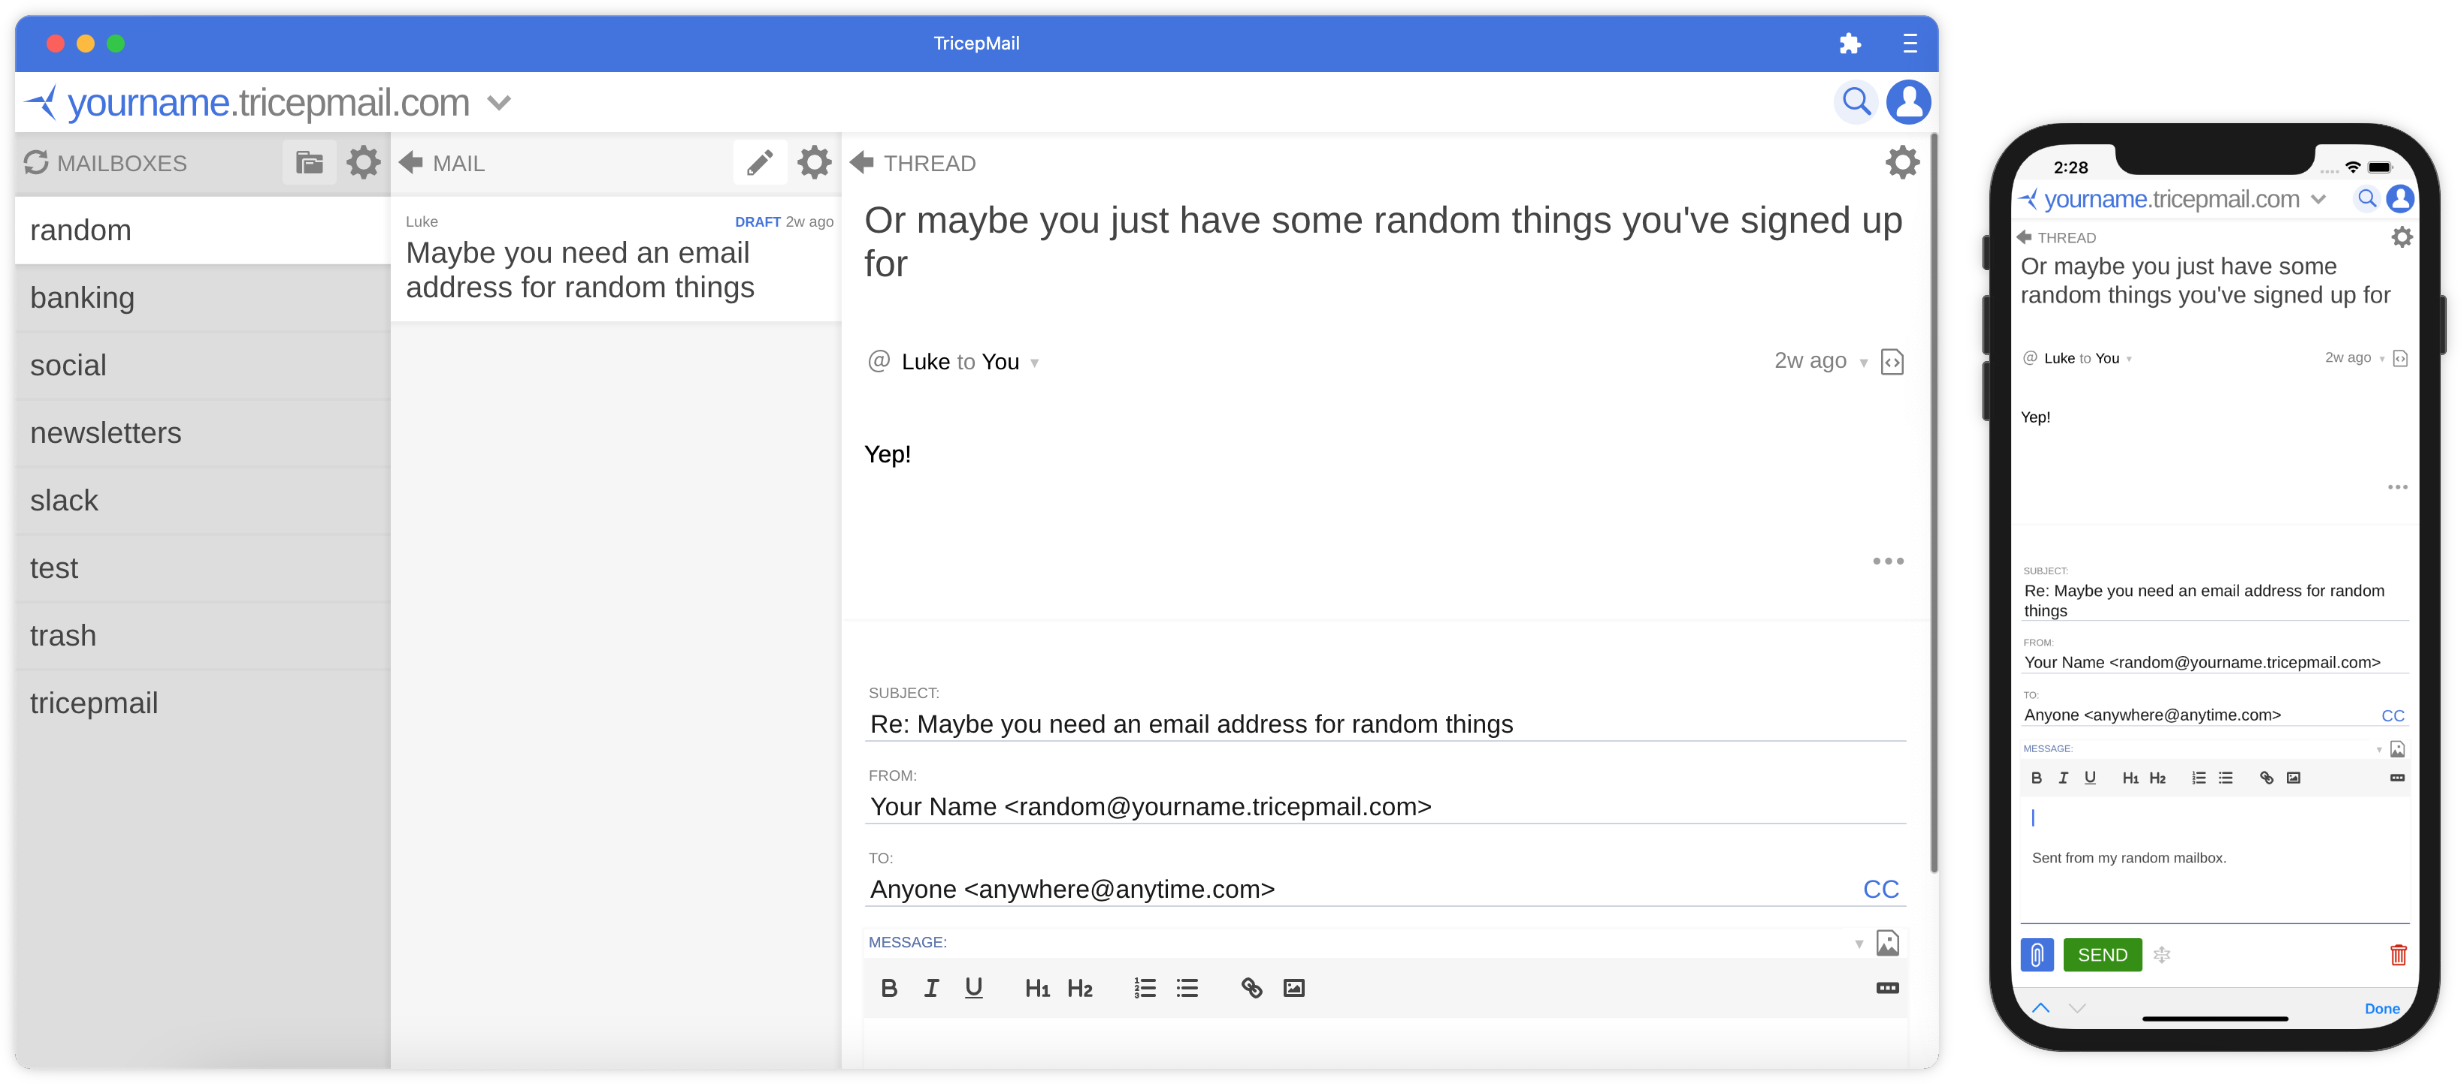The height and width of the screenshot is (1084, 2462).
Task: Insert image in desktop editor toolbar
Action: 1294,988
